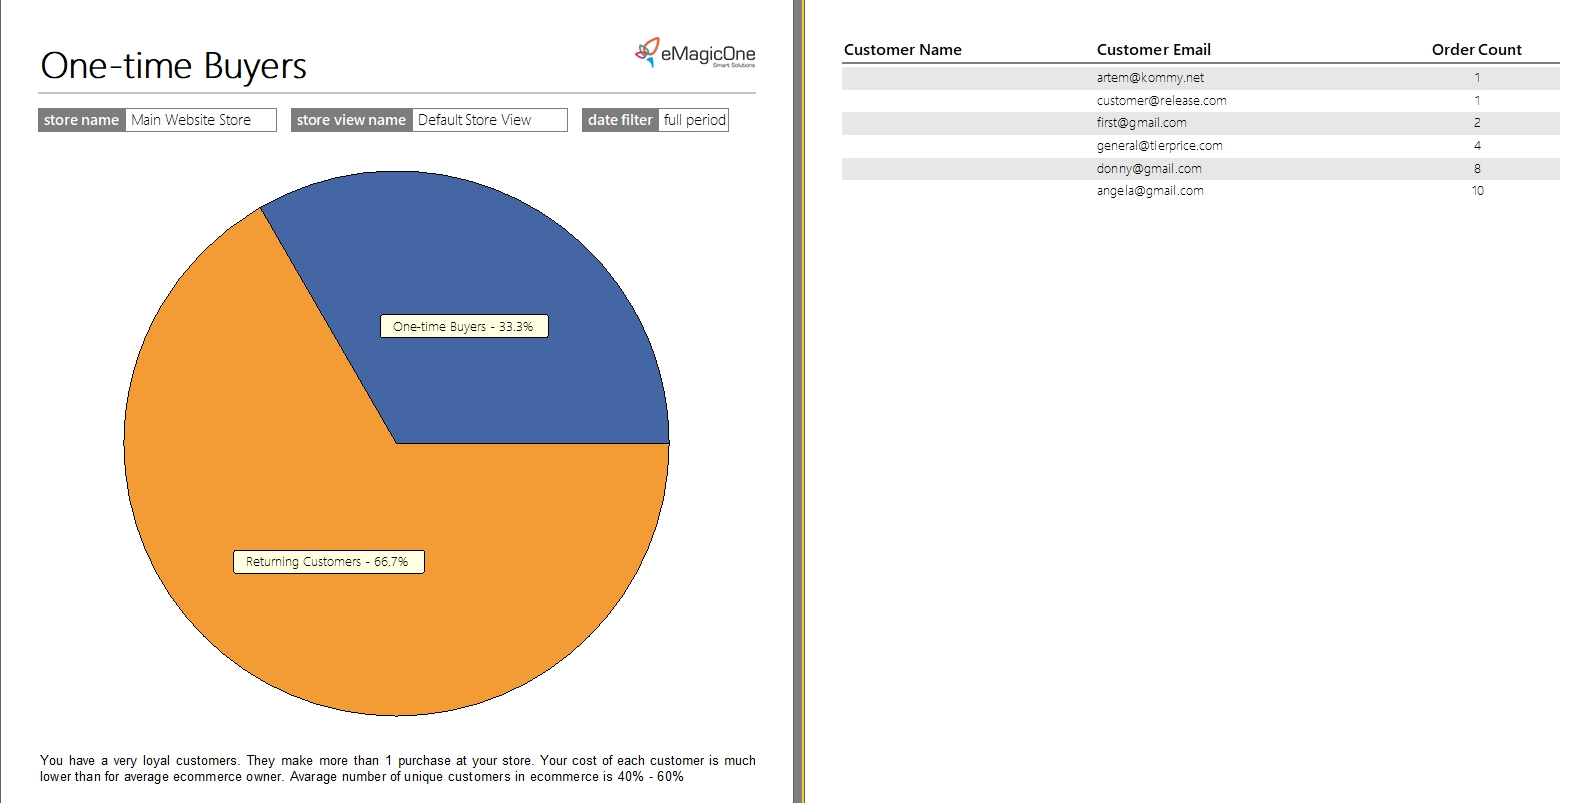Viewport: 1594px width, 803px height.
Task: Click the eMagicOne logo
Action: 695,53
